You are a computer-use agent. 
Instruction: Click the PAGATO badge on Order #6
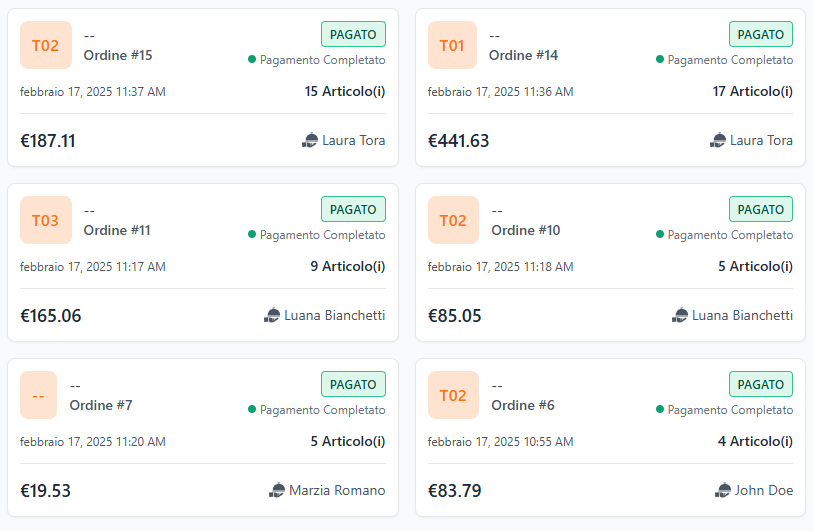[760, 384]
